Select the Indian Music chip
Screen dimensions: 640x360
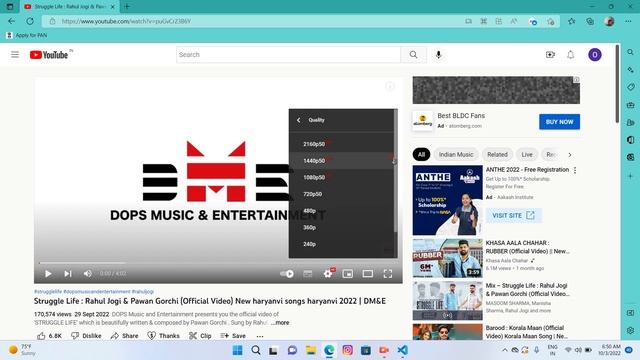click(456, 155)
